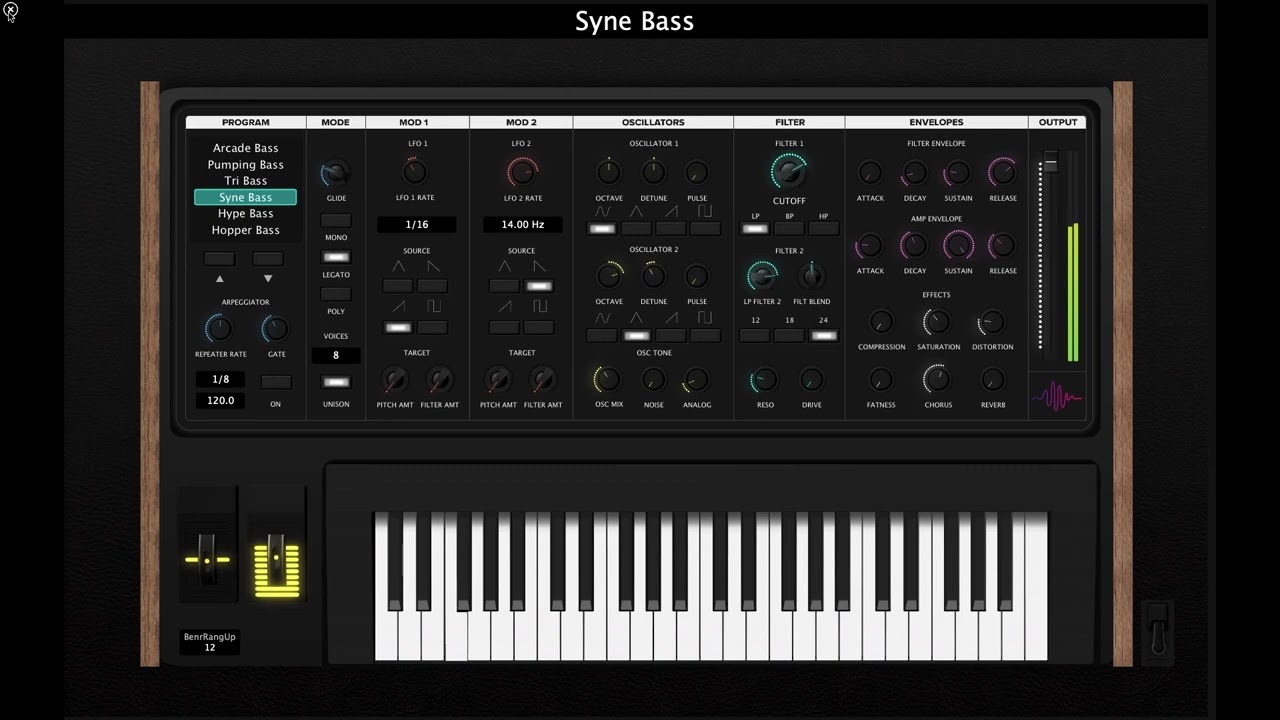Select triangle wave source for LFO 2
The image size is (1280, 720).
click(x=504, y=286)
